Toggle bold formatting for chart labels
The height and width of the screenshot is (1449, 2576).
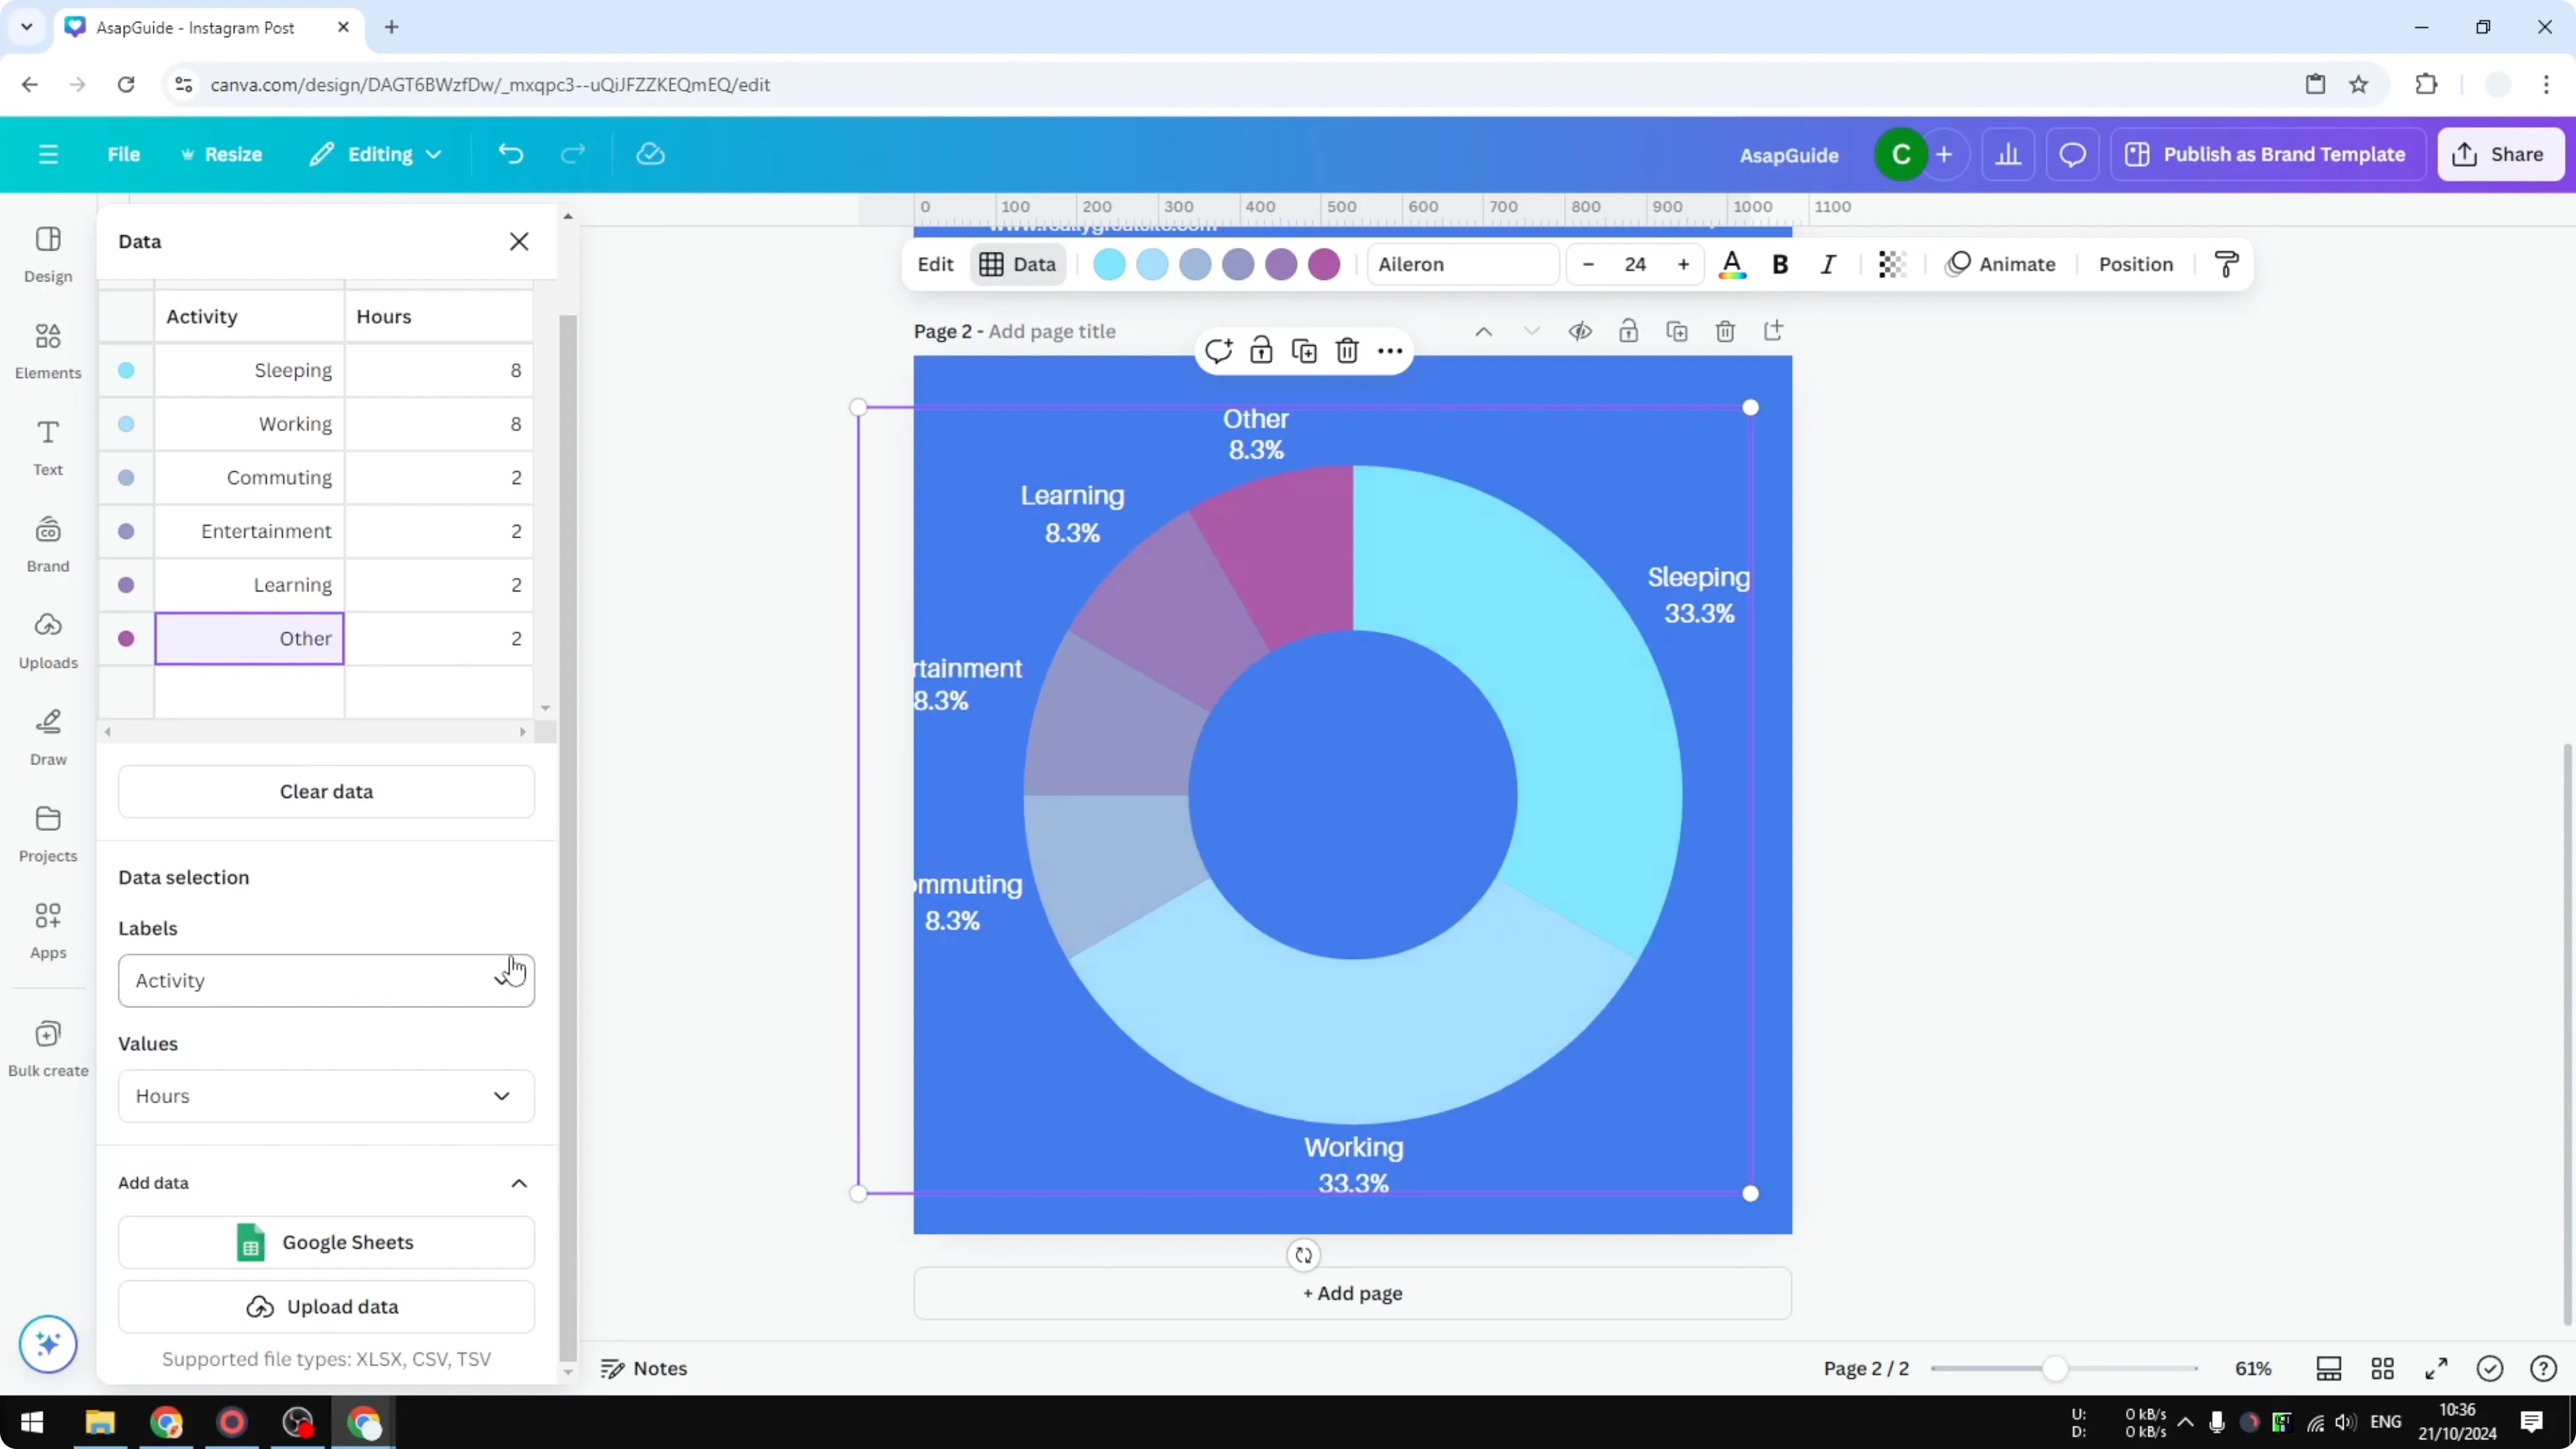tap(1780, 264)
